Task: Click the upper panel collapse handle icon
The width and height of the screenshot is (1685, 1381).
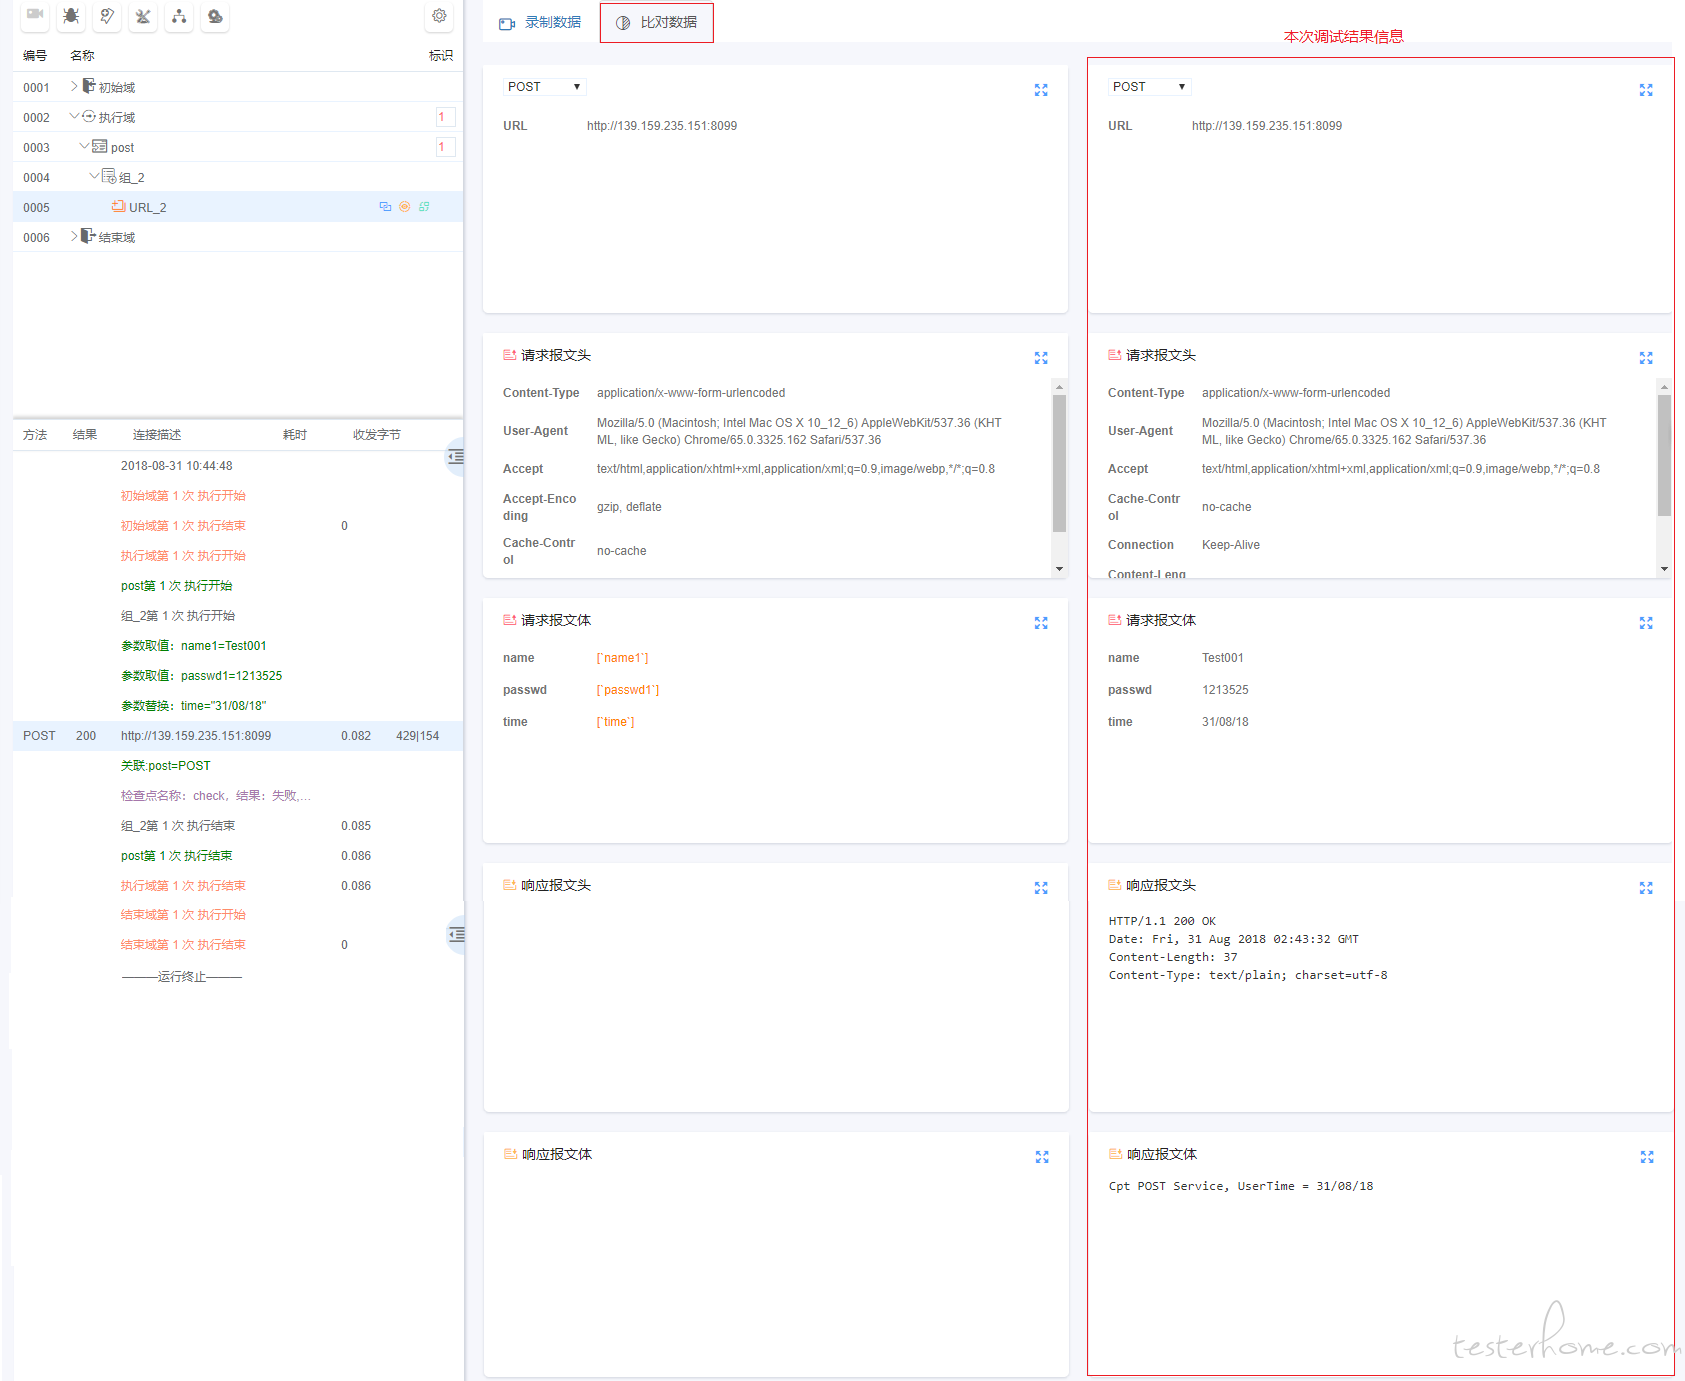Action: click(x=456, y=456)
